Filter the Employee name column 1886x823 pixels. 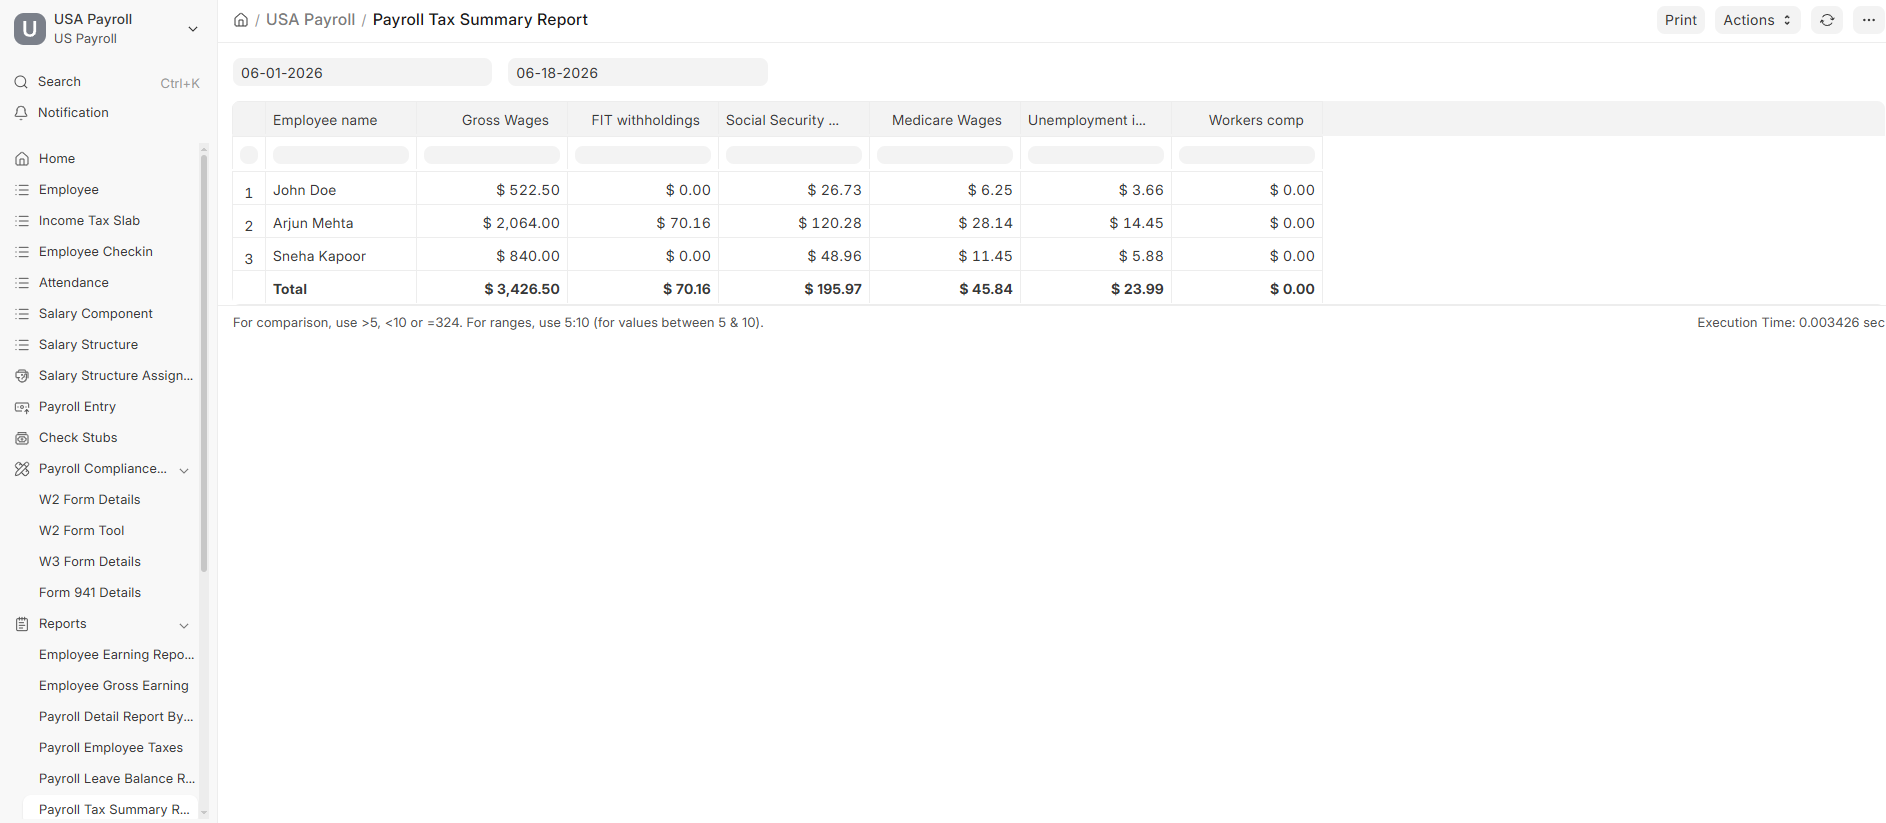pyautogui.click(x=341, y=155)
